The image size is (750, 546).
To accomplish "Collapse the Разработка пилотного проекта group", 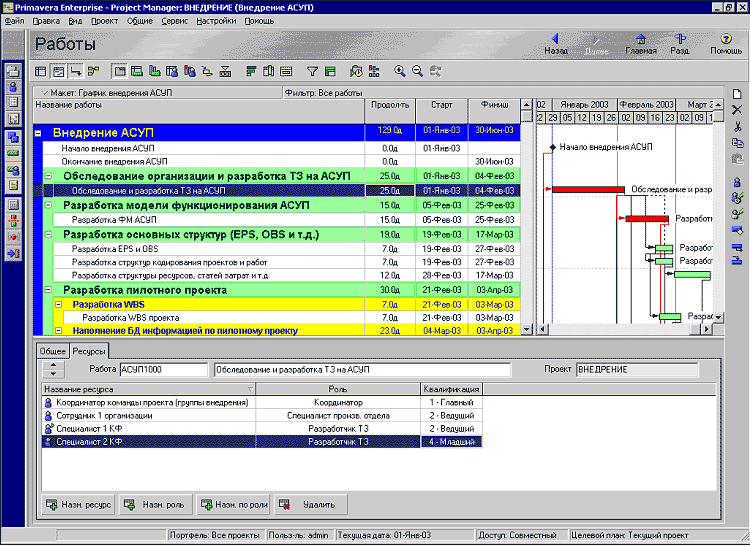I will click(x=48, y=290).
